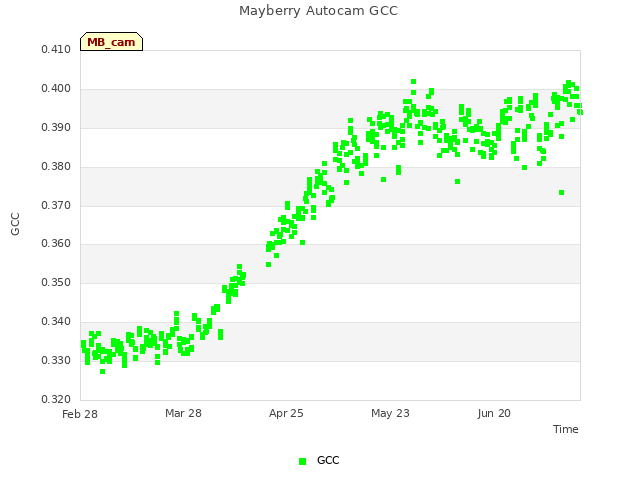Click the green GCC legend swatch
This screenshot has height=480, width=640.
[302, 461]
